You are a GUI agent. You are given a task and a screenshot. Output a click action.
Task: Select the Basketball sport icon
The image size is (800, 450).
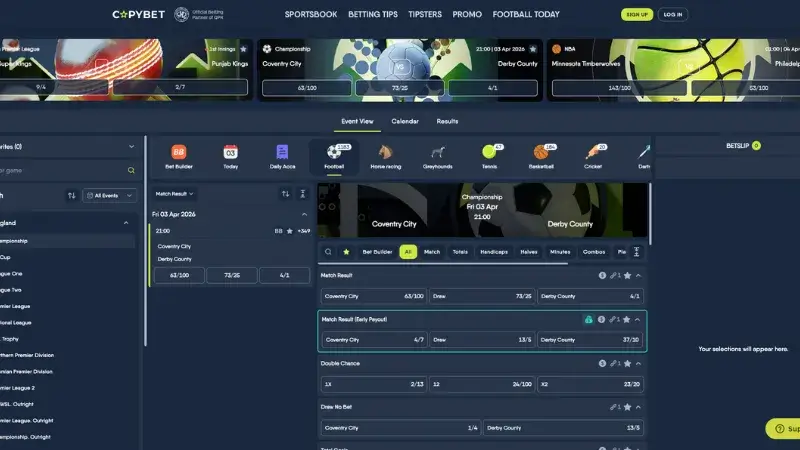pyautogui.click(x=540, y=156)
